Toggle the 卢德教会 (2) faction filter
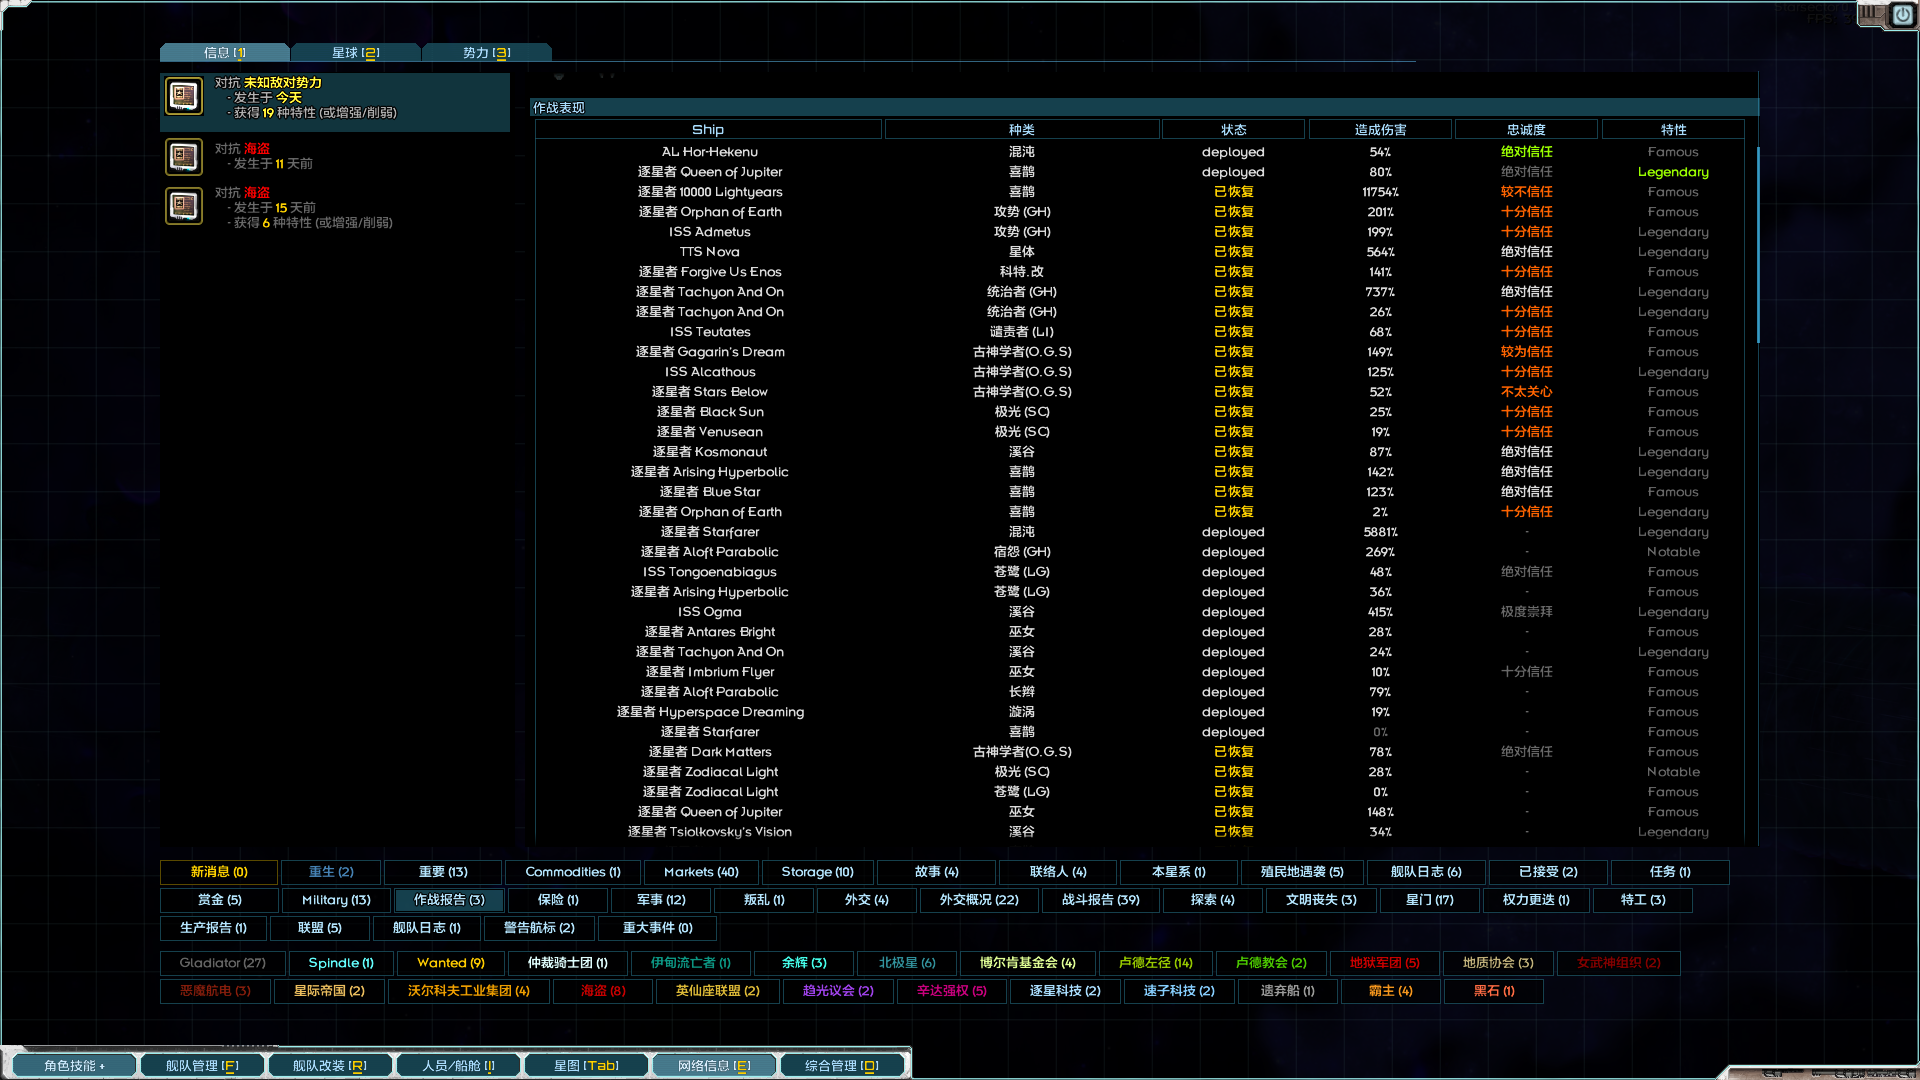This screenshot has height=1080, width=1920. click(x=1273, y=963)
